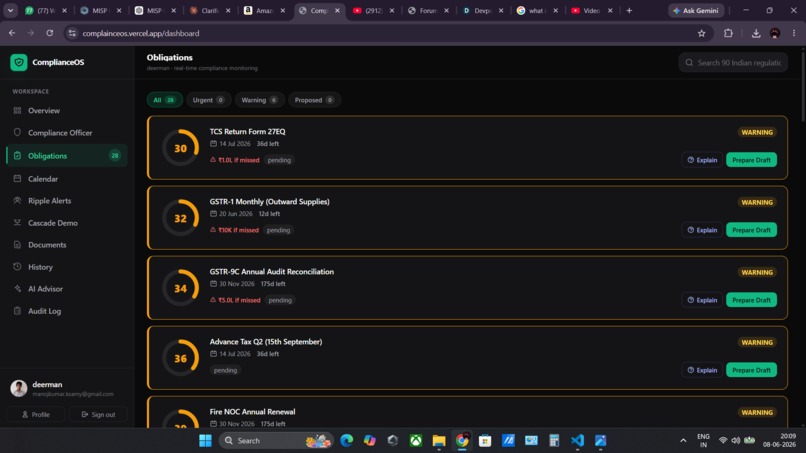
Task: Reload the current page
Action: [49, 33]
